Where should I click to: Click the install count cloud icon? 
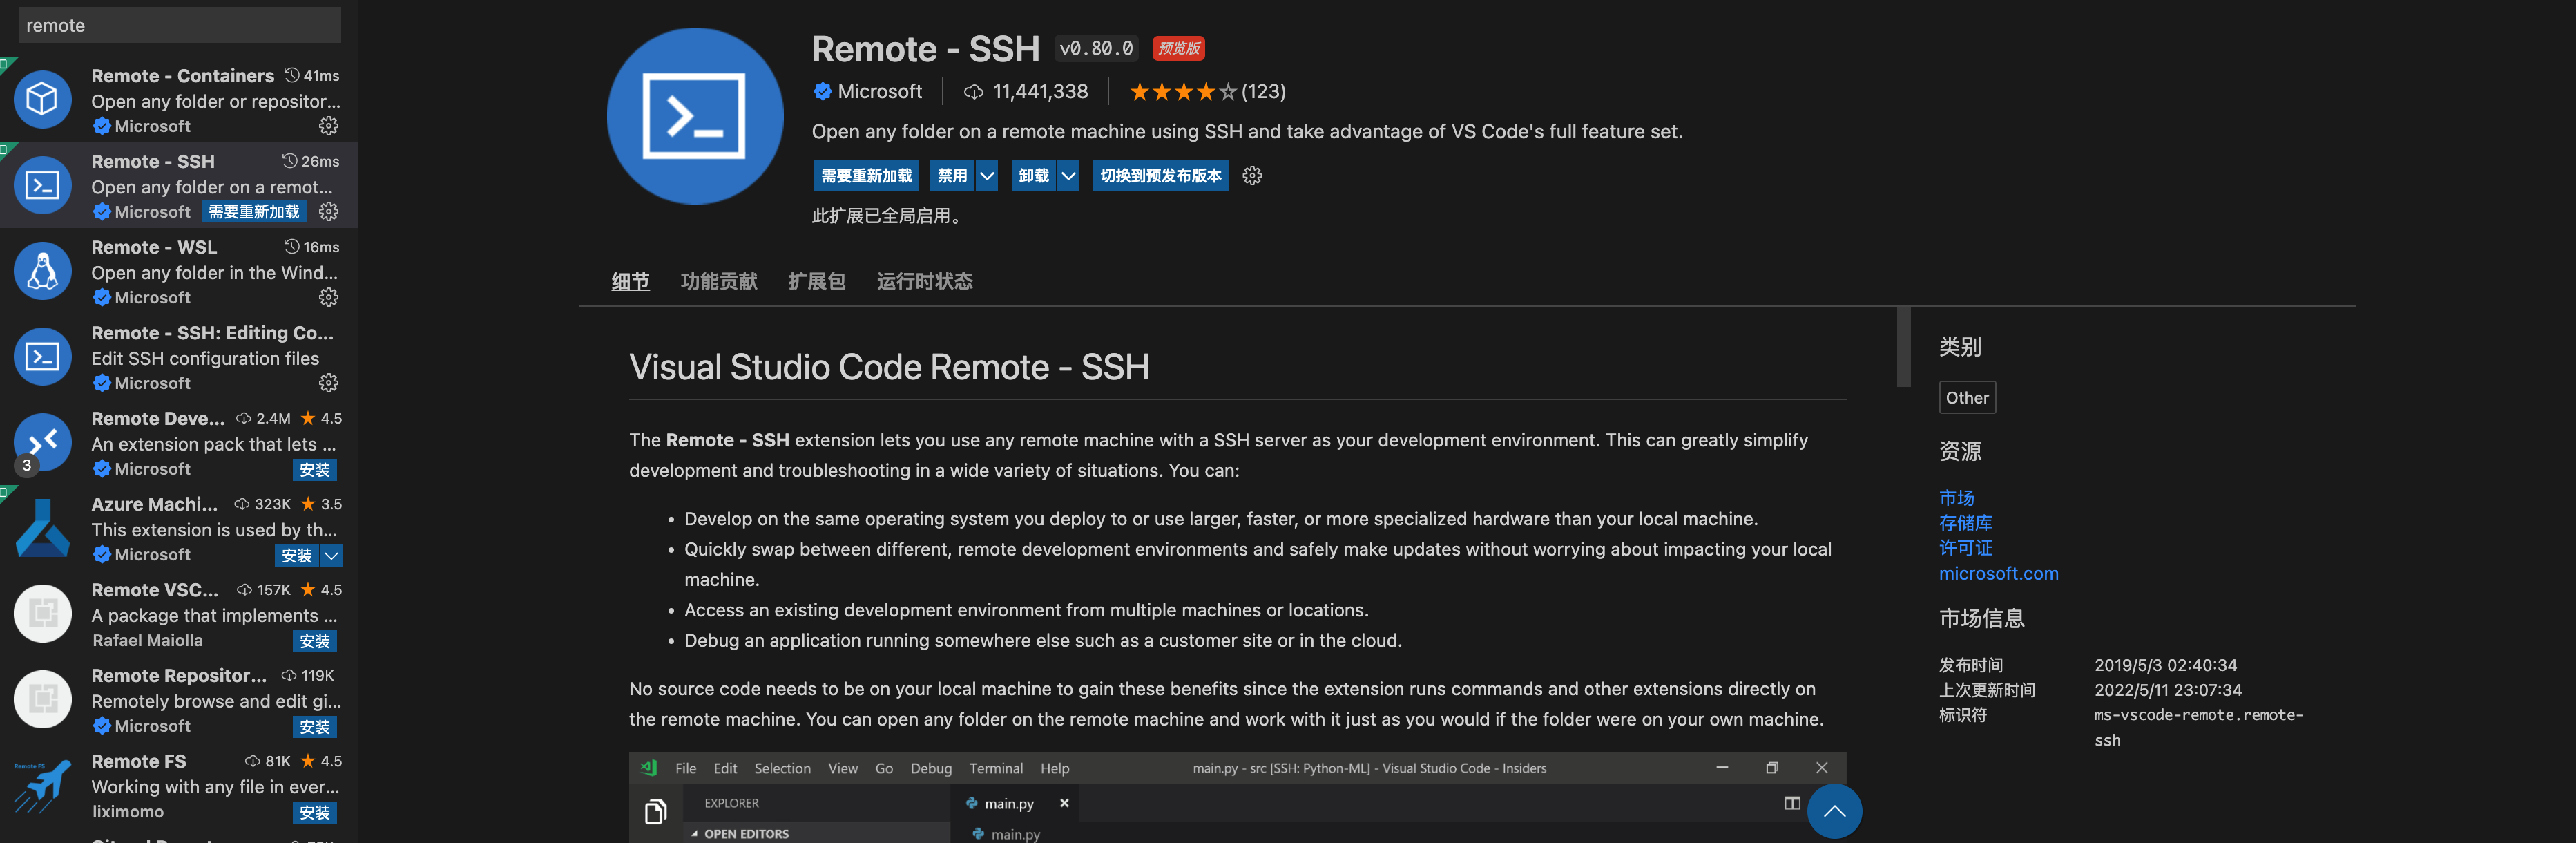[973, 92]
